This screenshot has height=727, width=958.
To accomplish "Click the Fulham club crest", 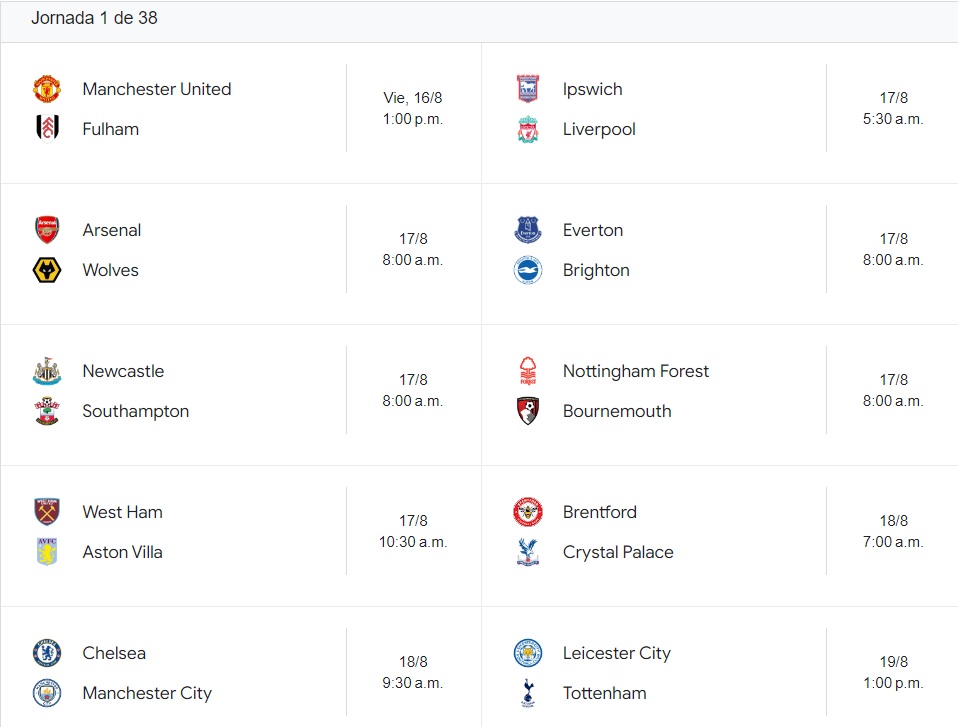I will point(47,129).
